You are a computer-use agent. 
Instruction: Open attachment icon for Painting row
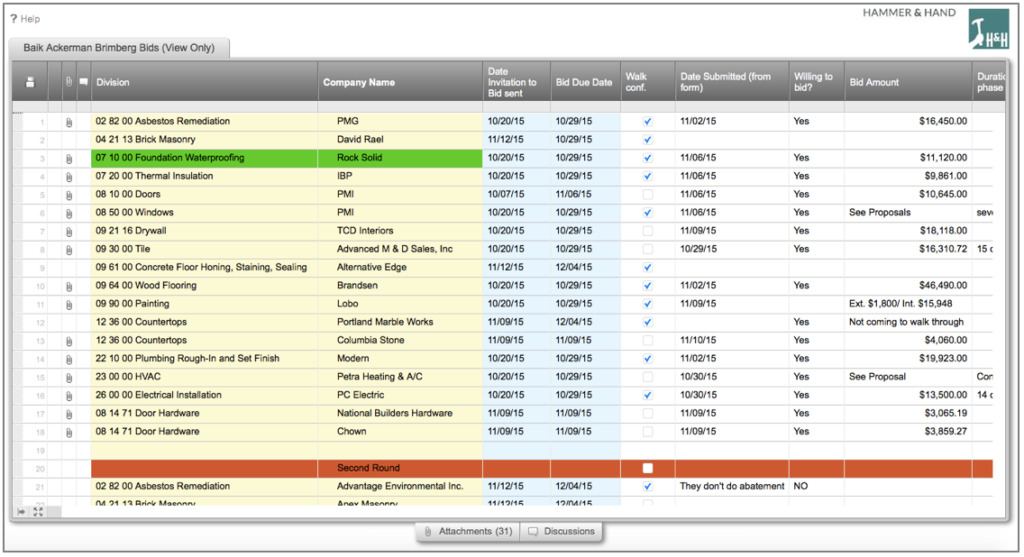(69, 304)
